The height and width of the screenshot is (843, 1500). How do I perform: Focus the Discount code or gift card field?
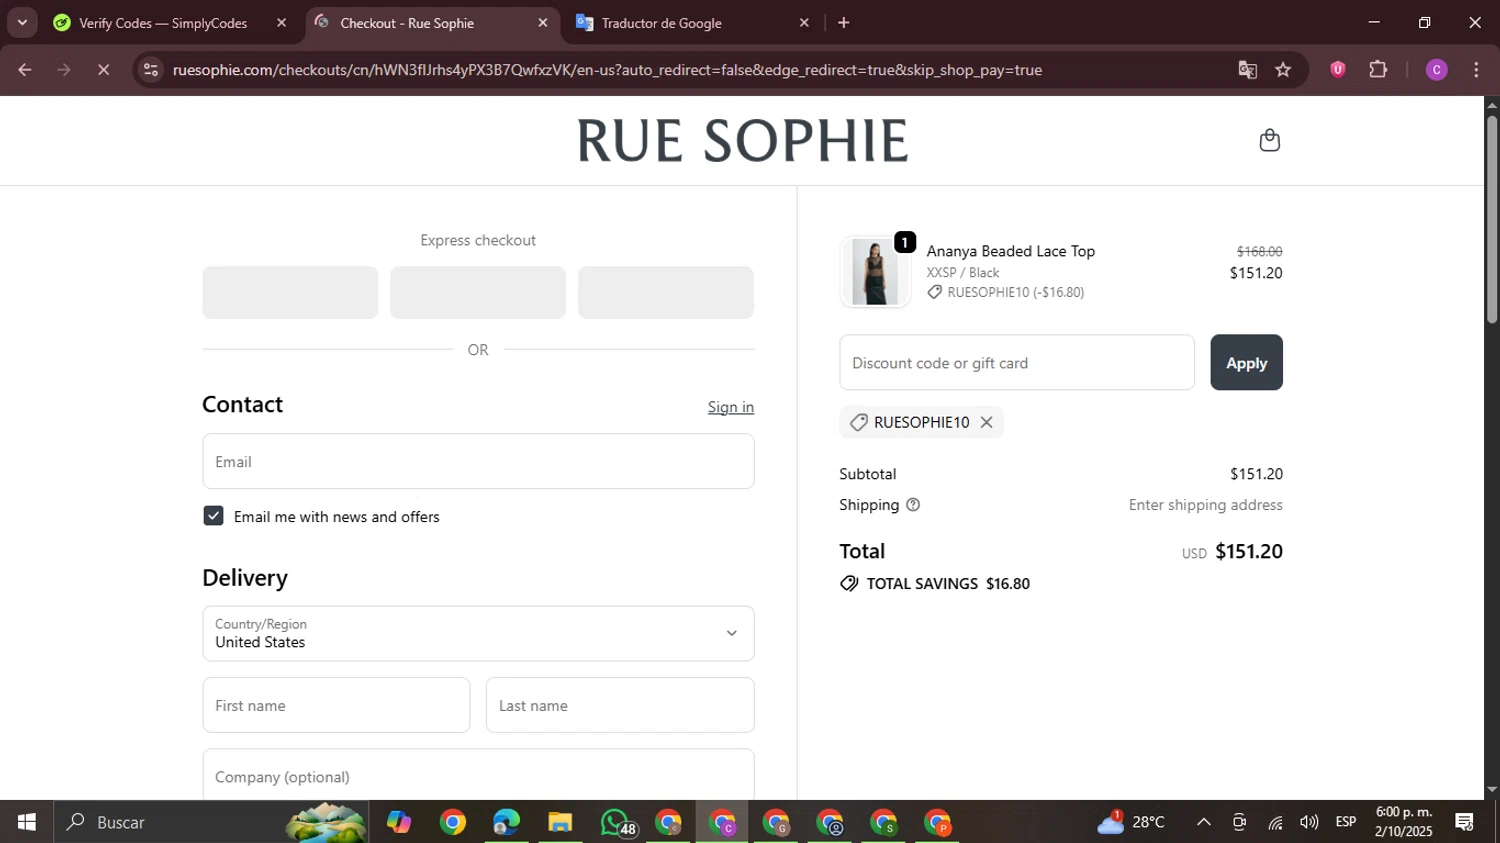[1017, 362]
